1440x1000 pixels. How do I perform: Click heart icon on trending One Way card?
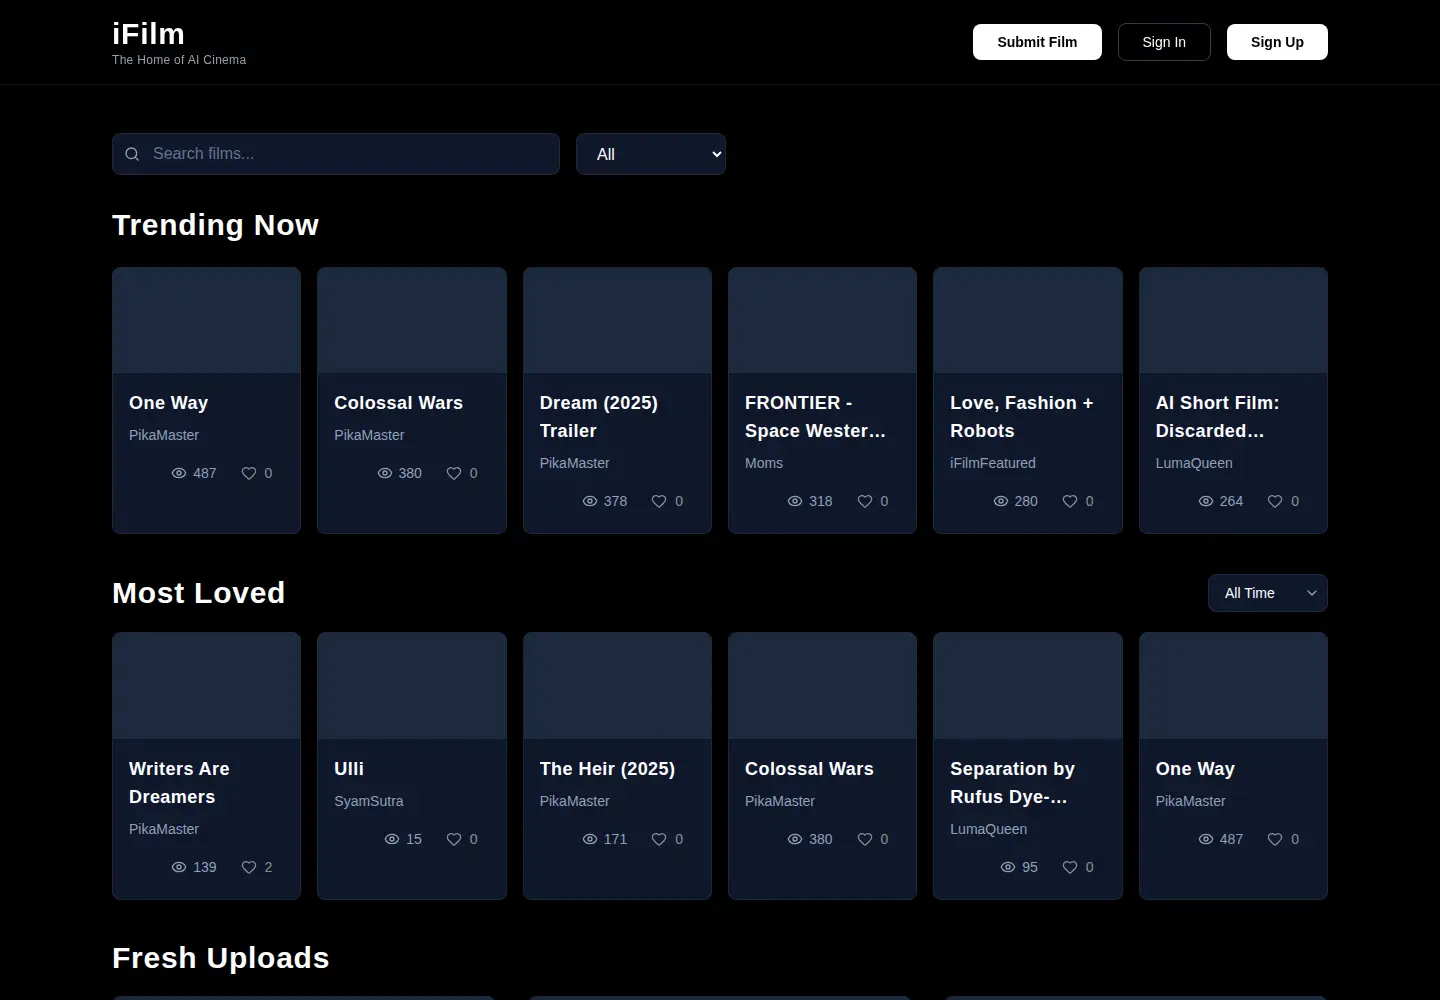[249, 473]
